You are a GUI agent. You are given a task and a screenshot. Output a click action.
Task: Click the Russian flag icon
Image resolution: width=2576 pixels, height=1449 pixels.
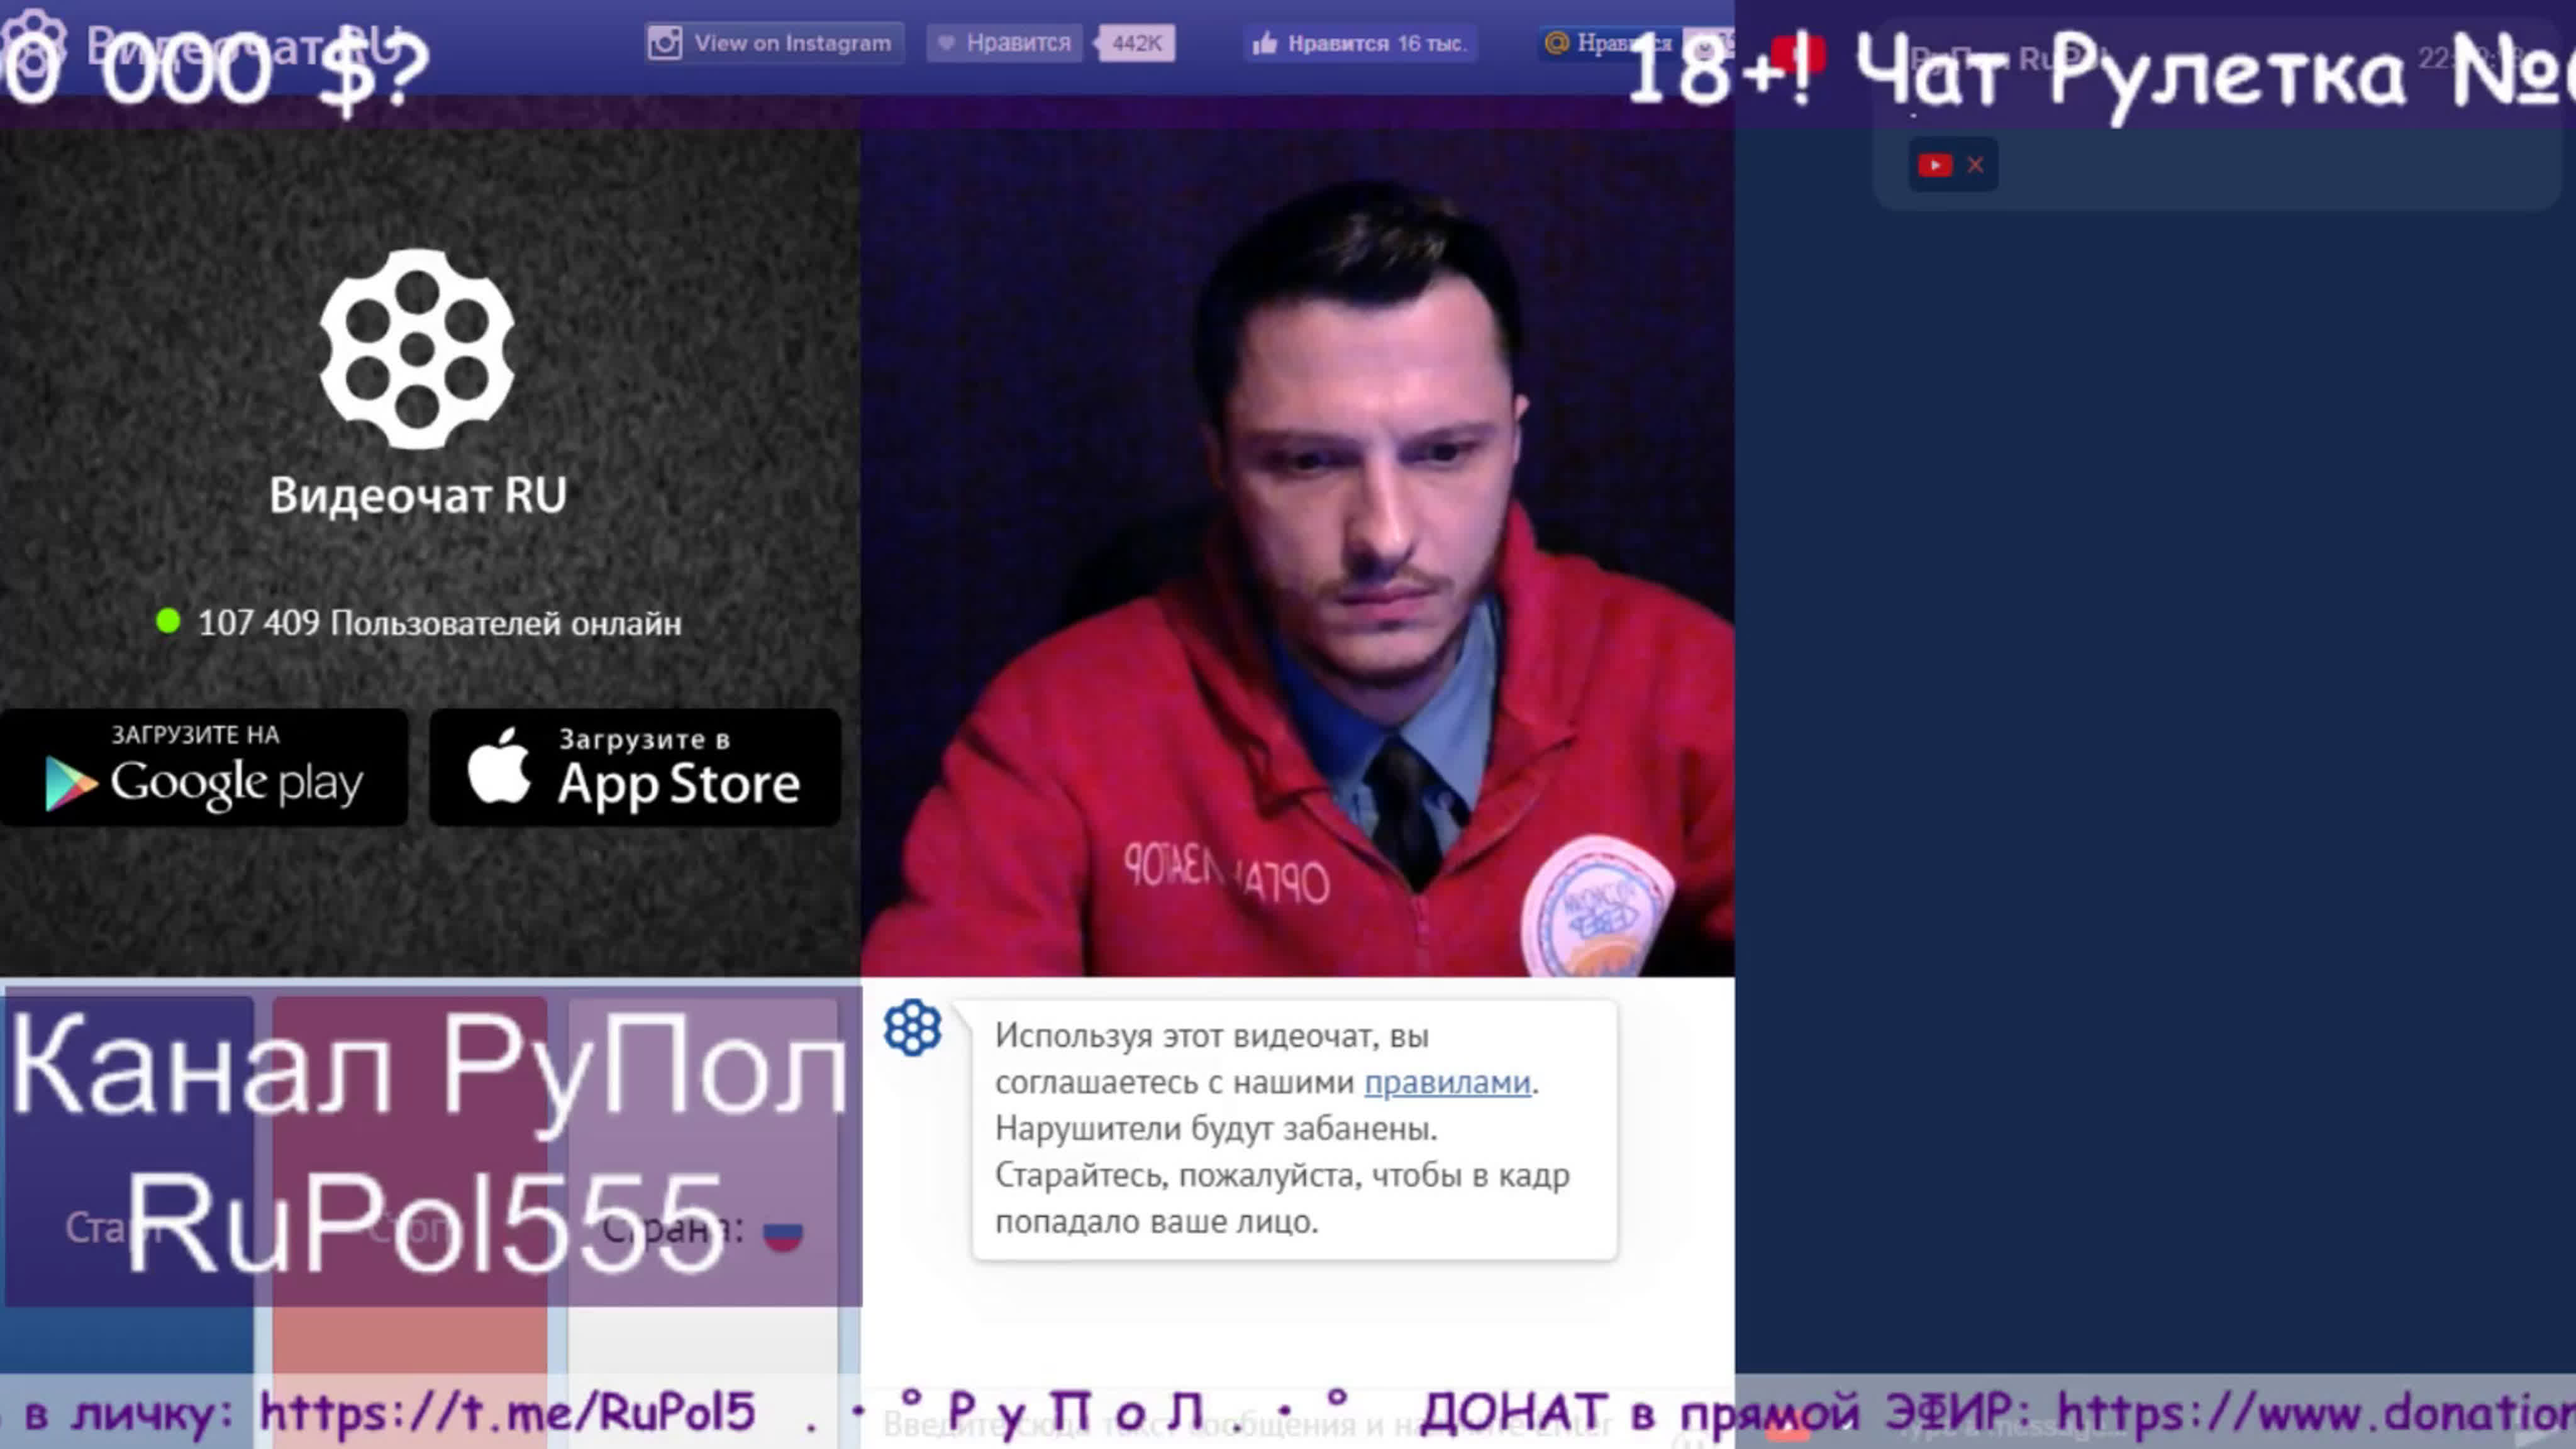click(783, 1233)
